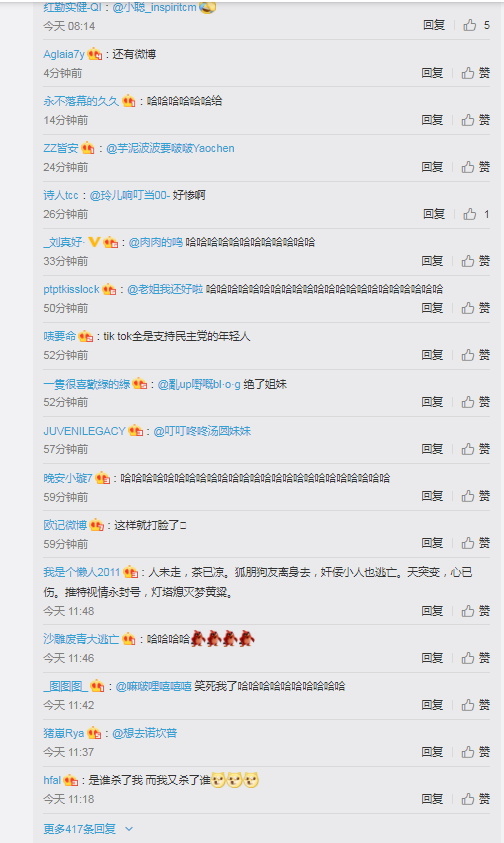Visit profile of 猪崽Rya
The height and width of the screenshot is (843, 504).
[x=63, y=733]
